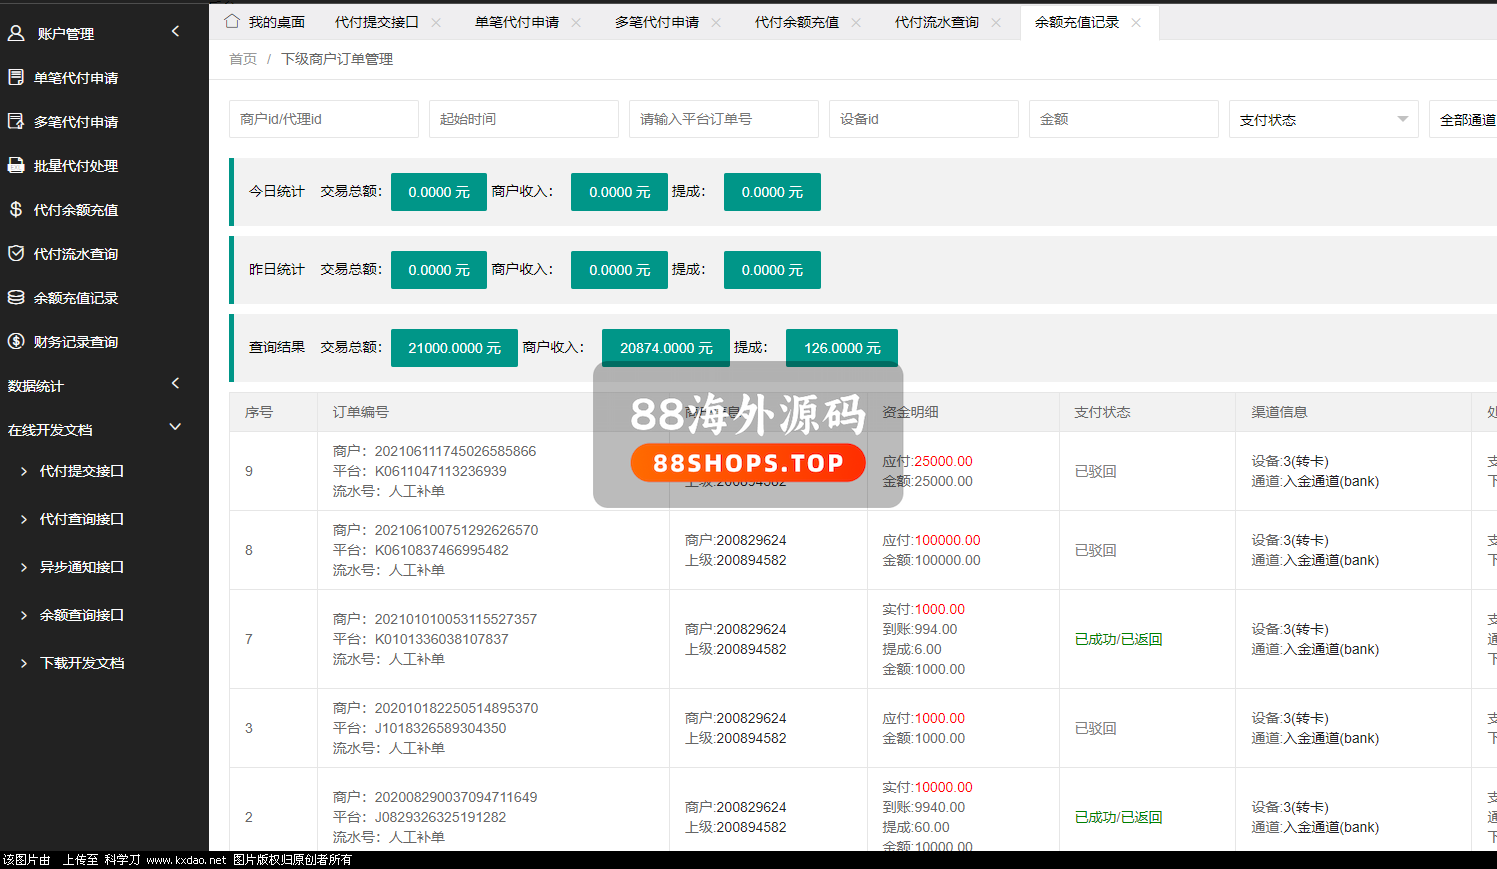This screenshot has height=869, width=1497.
Task: Click the home icon on 我的桌面 tab
Action: (232, 21)
